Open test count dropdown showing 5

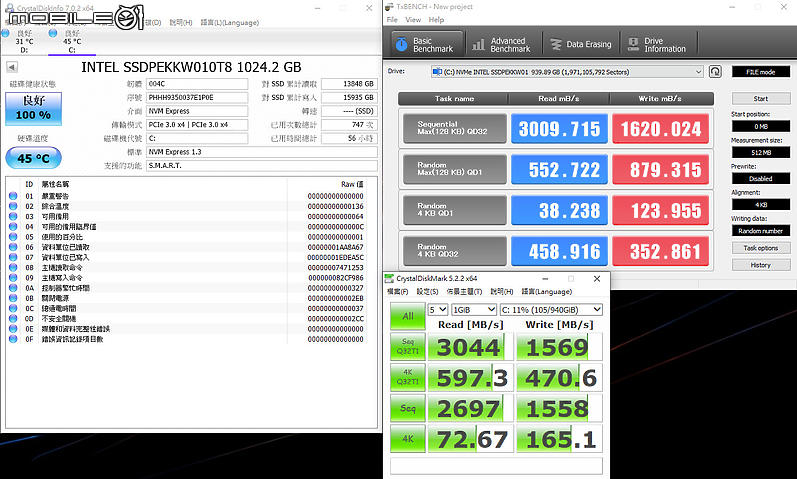[x=437, y=309]
